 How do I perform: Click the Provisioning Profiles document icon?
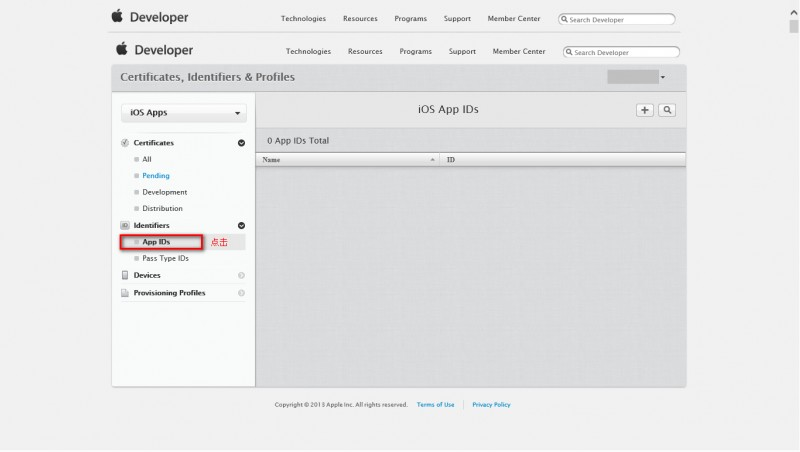tap(125, 293)
